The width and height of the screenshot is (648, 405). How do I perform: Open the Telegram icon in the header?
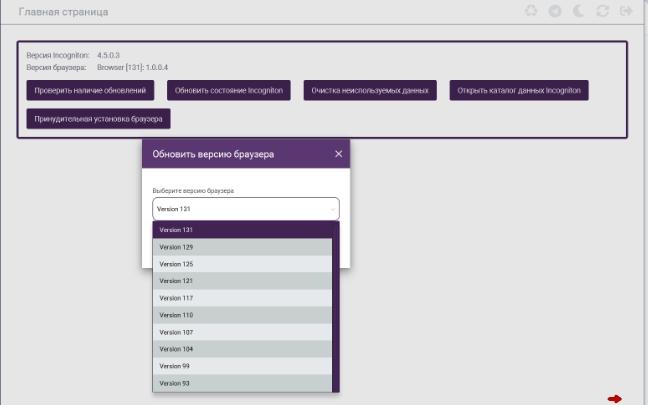[x=555, y=11]
